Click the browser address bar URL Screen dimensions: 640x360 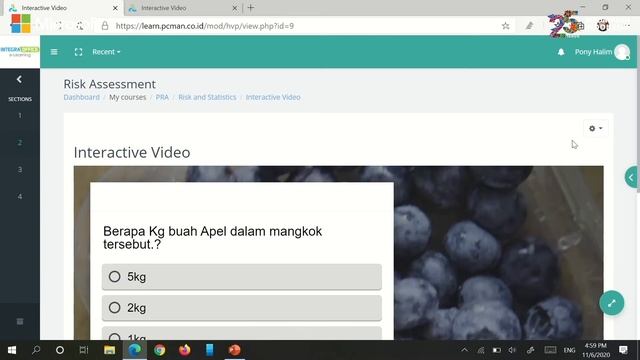click(x=204, y=26)
